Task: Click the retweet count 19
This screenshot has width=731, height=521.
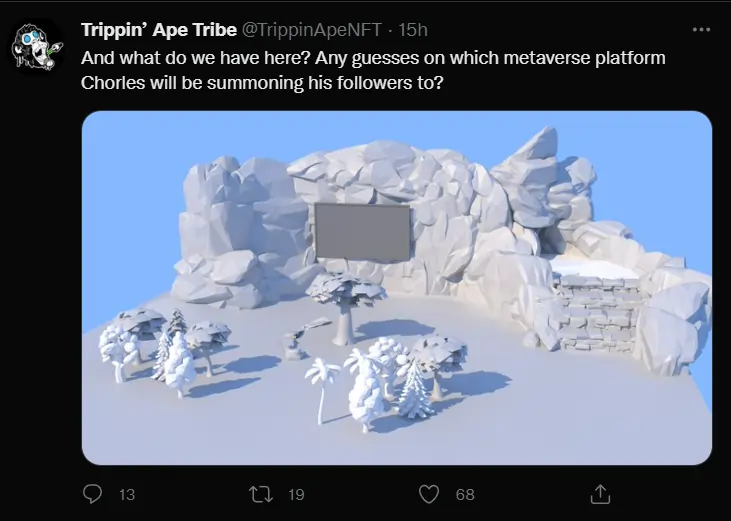Action: [x=296, y=494]
